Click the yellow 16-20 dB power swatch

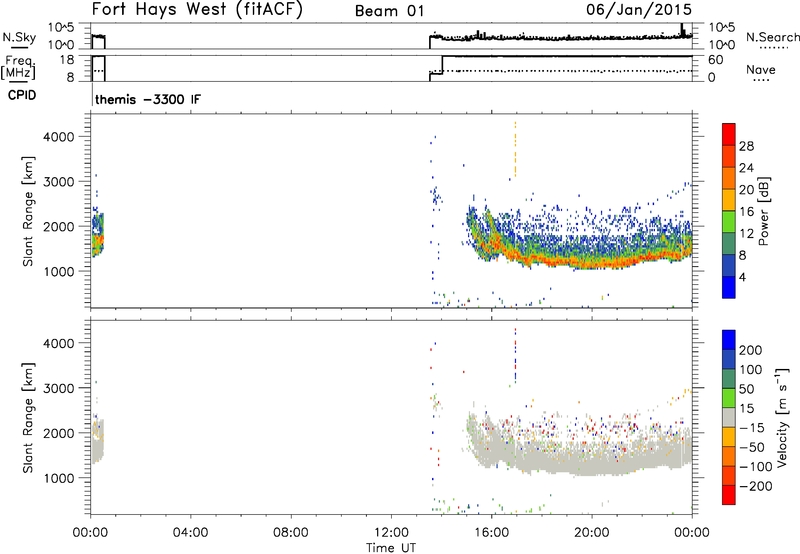(729, 200)
